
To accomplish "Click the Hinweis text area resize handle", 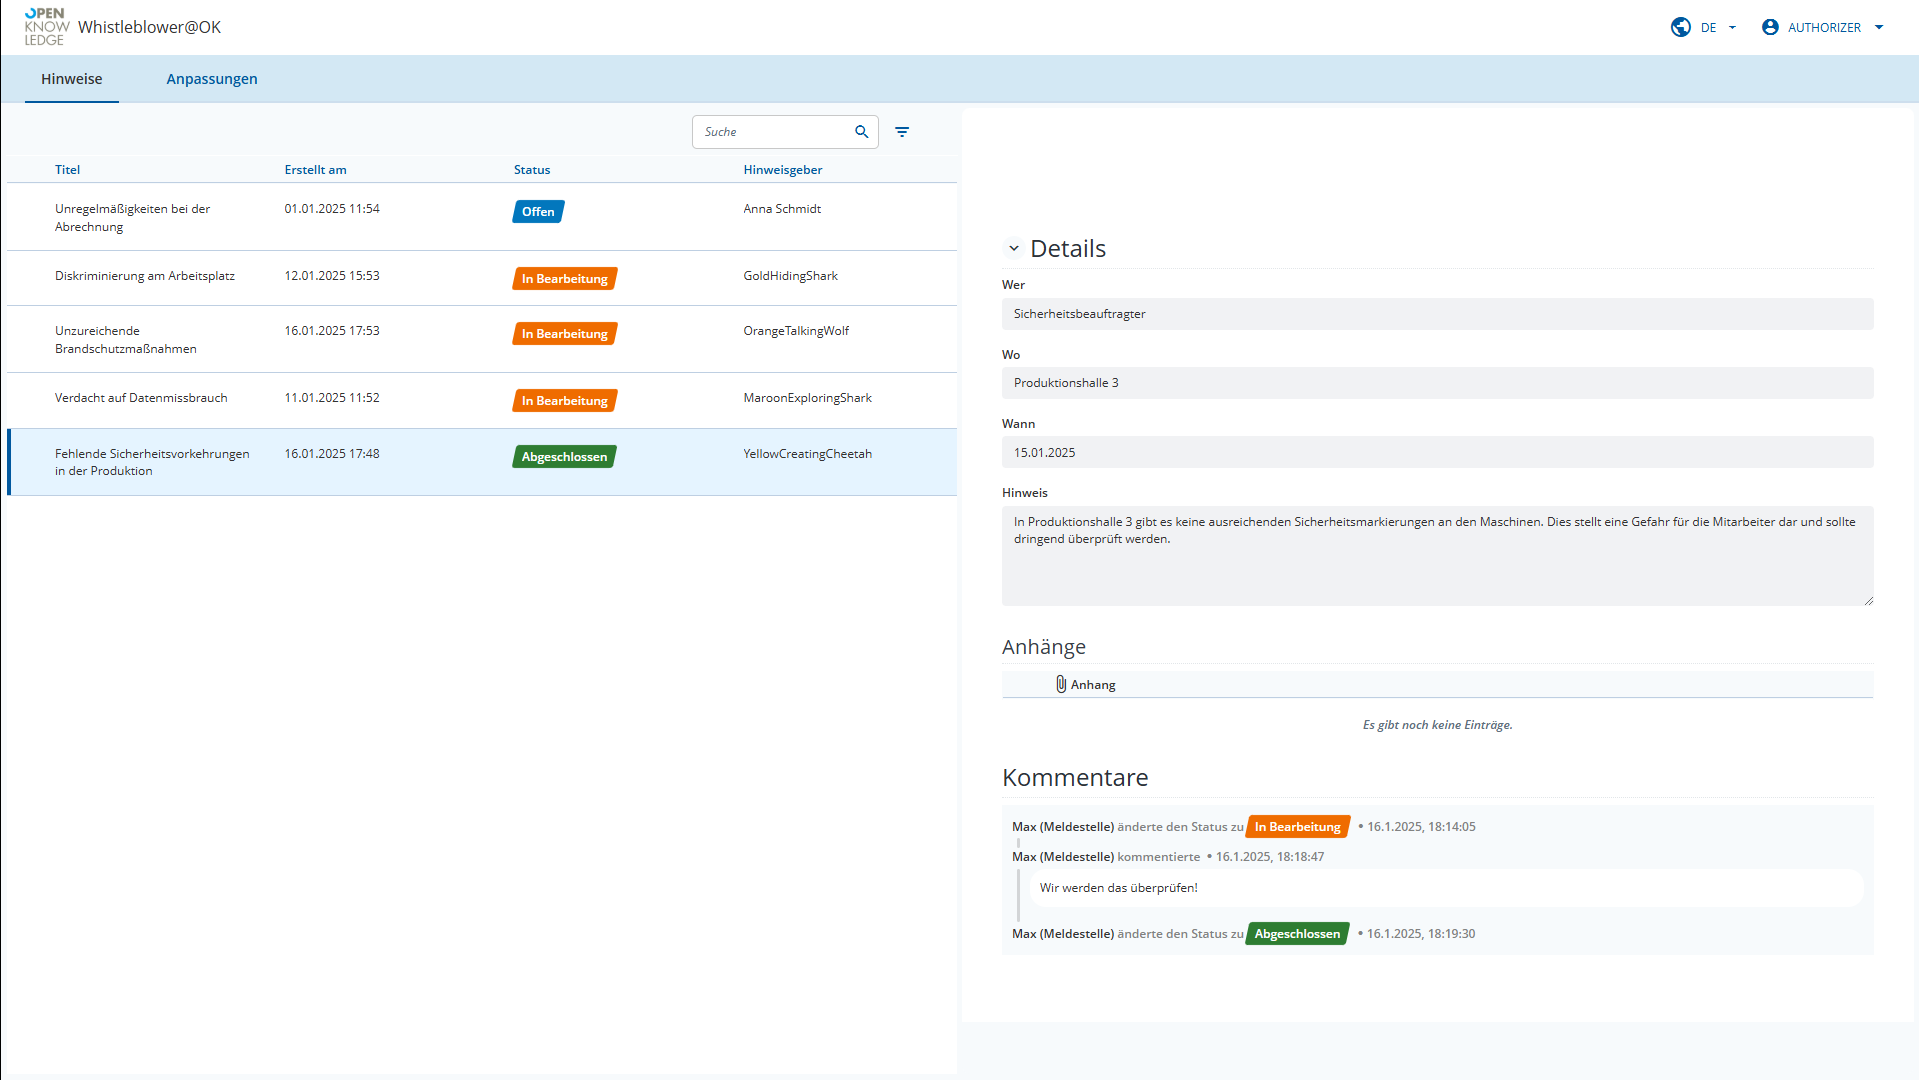I will click(x=1867, y=600).
